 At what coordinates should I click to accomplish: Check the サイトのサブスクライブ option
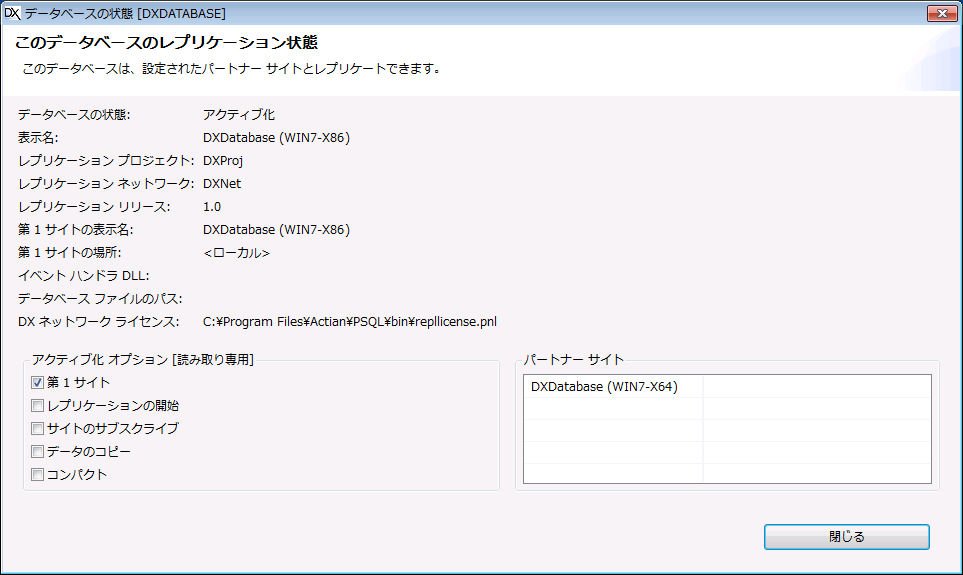click(38, 428)
